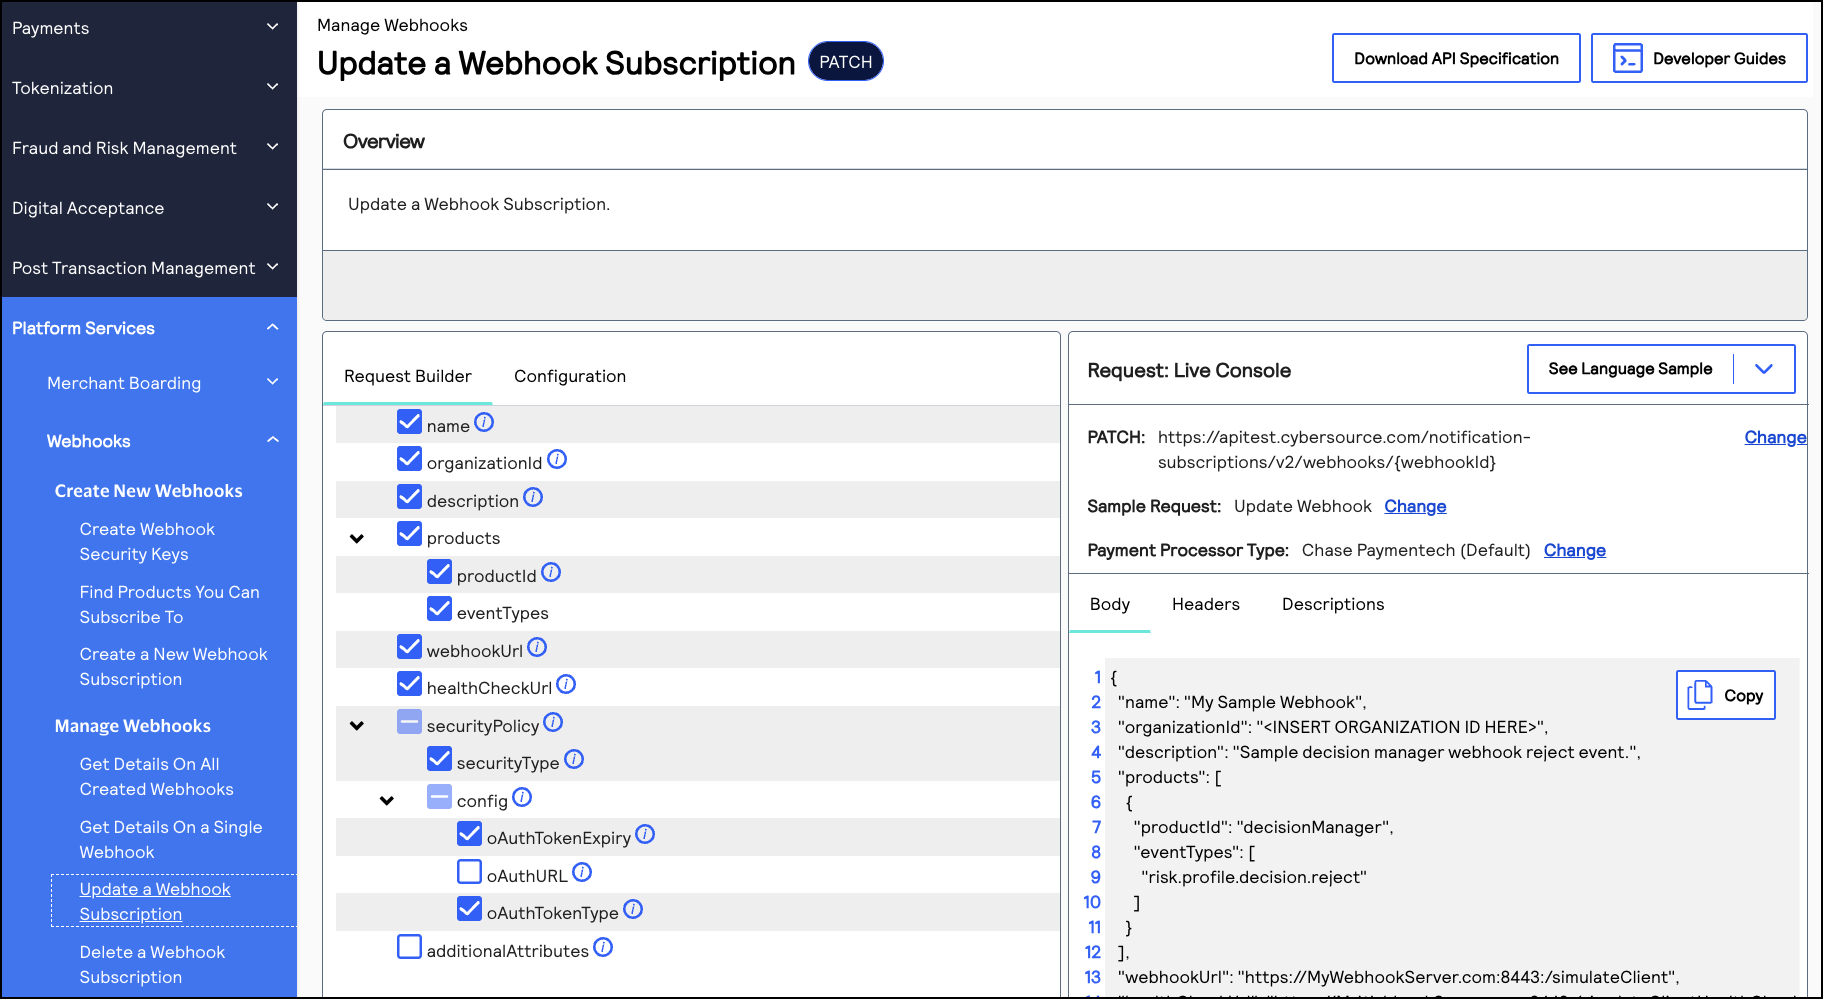Copy the sample request body code
This screenshot has width=1823, height=999.
(1725, 694)
